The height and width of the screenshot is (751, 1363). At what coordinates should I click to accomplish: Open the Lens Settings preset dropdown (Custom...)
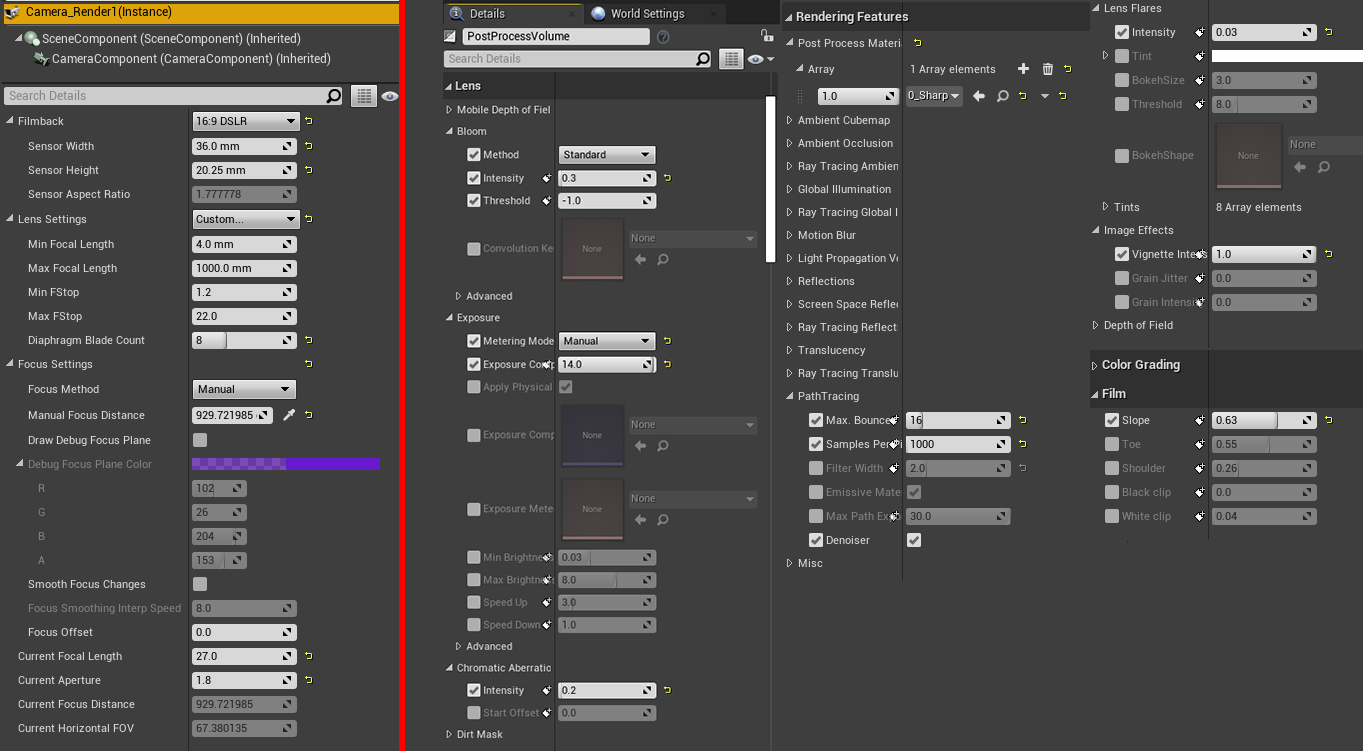click(x=245, y=219)
